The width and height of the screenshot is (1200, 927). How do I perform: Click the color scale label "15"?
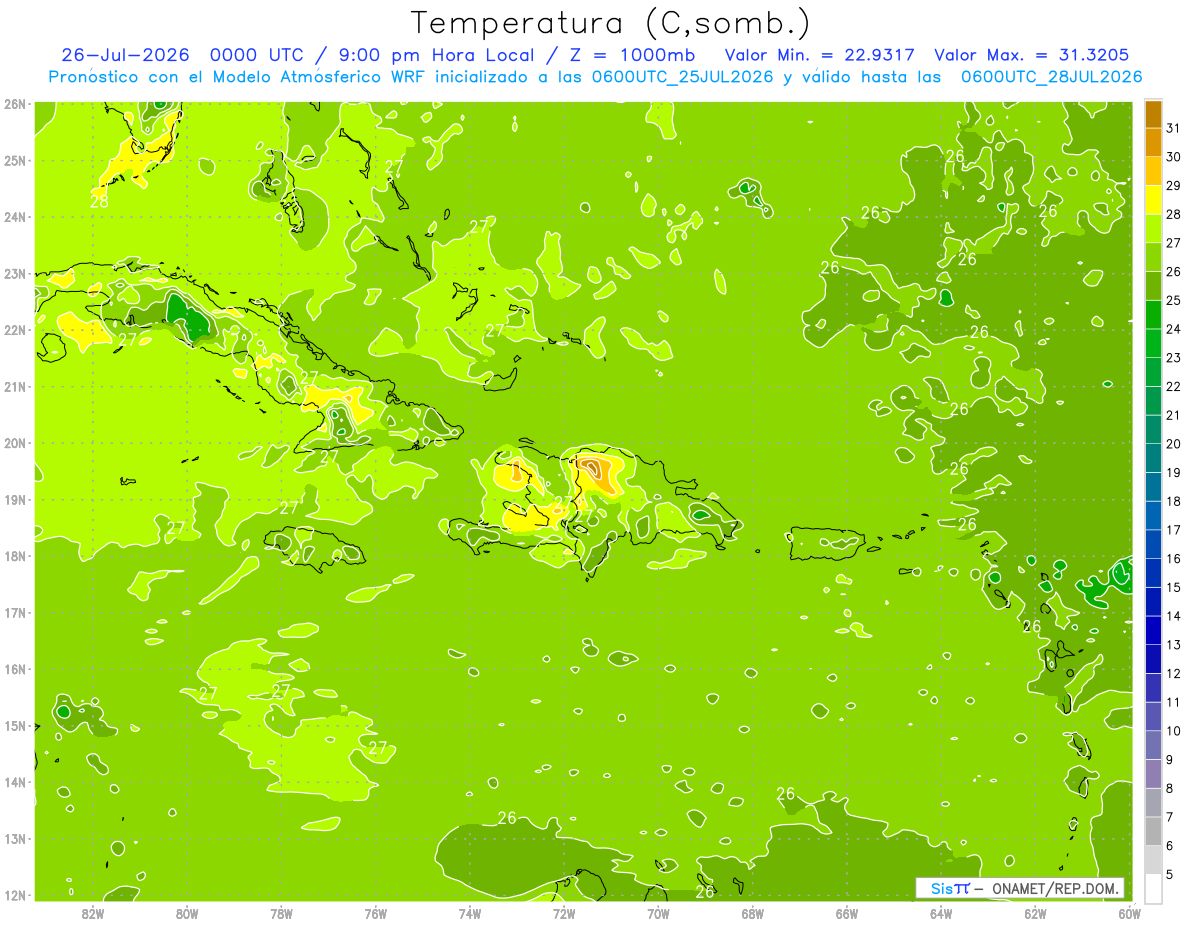(x=1174, y=588)
